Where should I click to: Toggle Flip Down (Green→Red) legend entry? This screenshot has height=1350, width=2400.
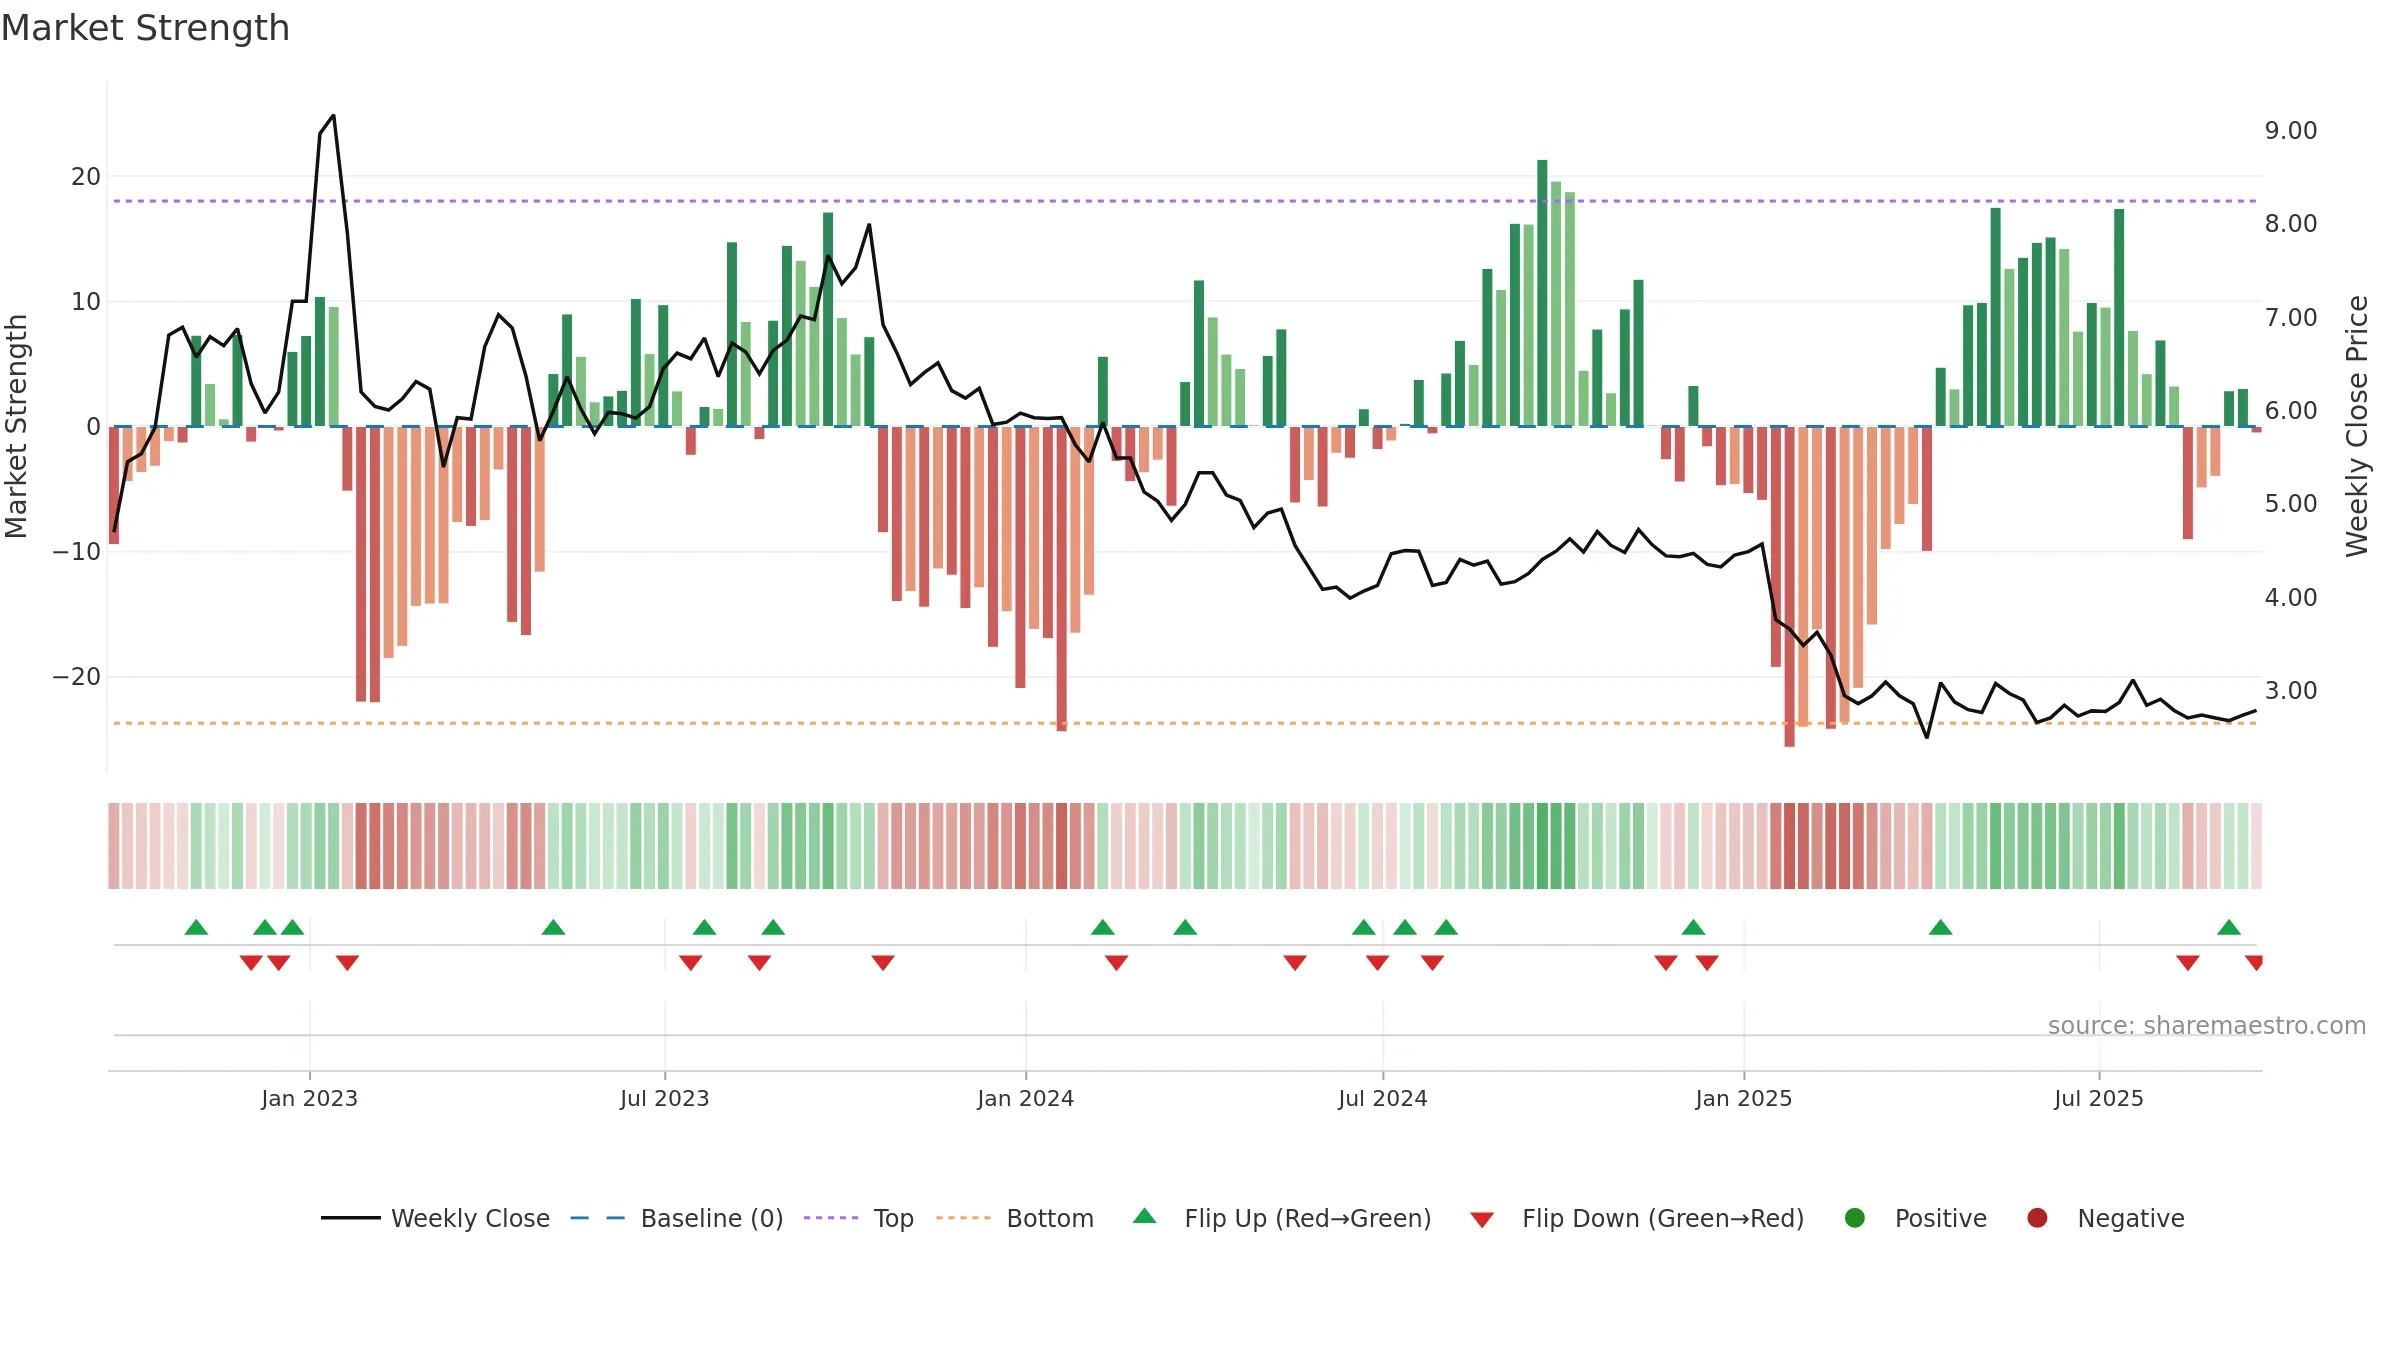click(1637, 1218)
